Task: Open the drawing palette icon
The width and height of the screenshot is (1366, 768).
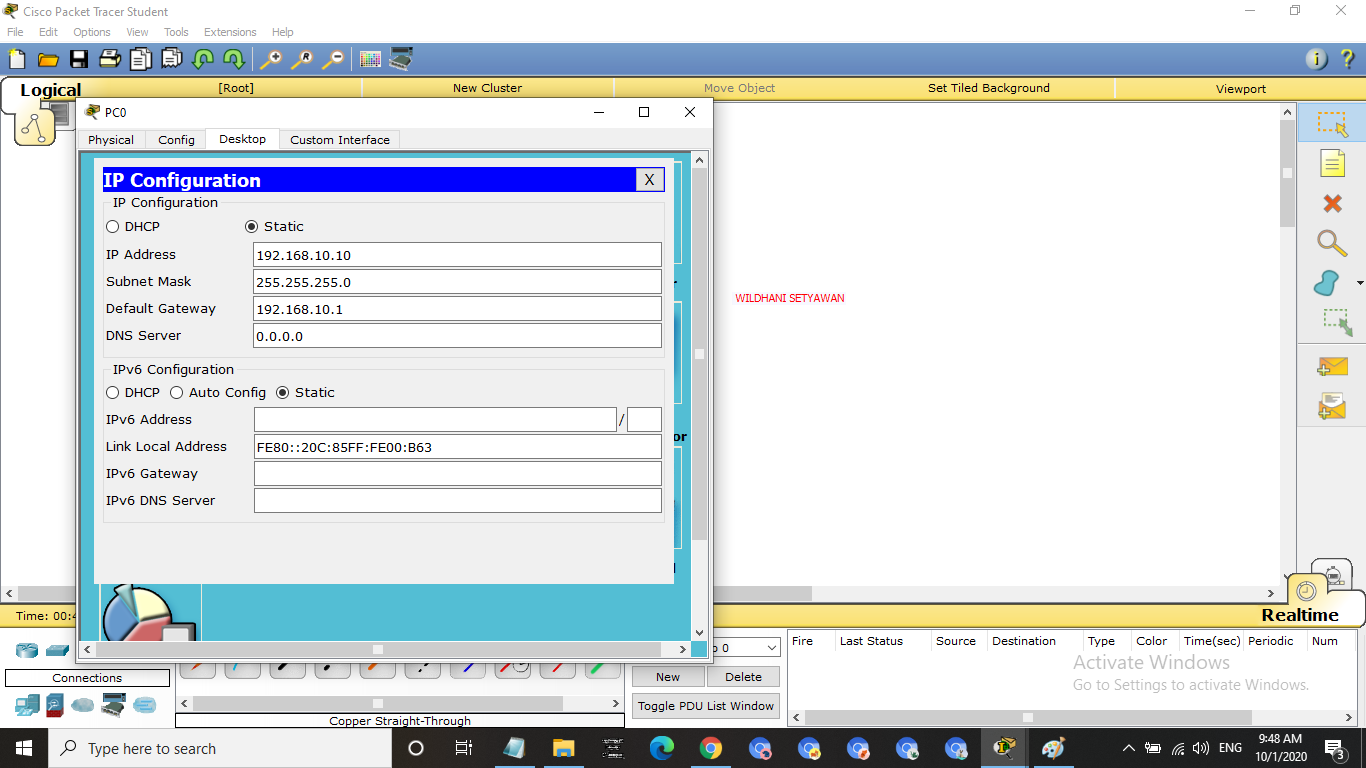Action: pyautogui.click(x=370, y=59)
